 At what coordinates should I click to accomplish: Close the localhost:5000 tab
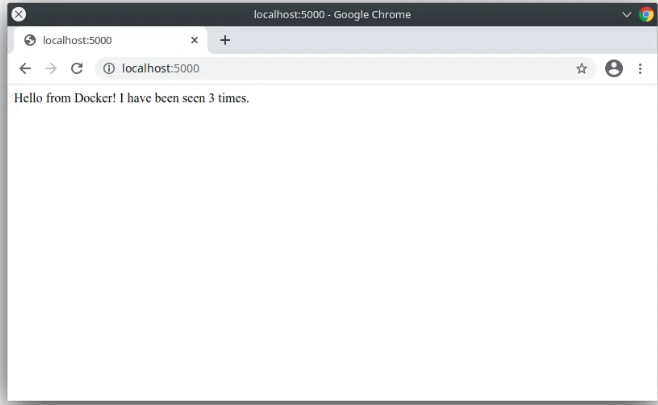coord(194,40)
